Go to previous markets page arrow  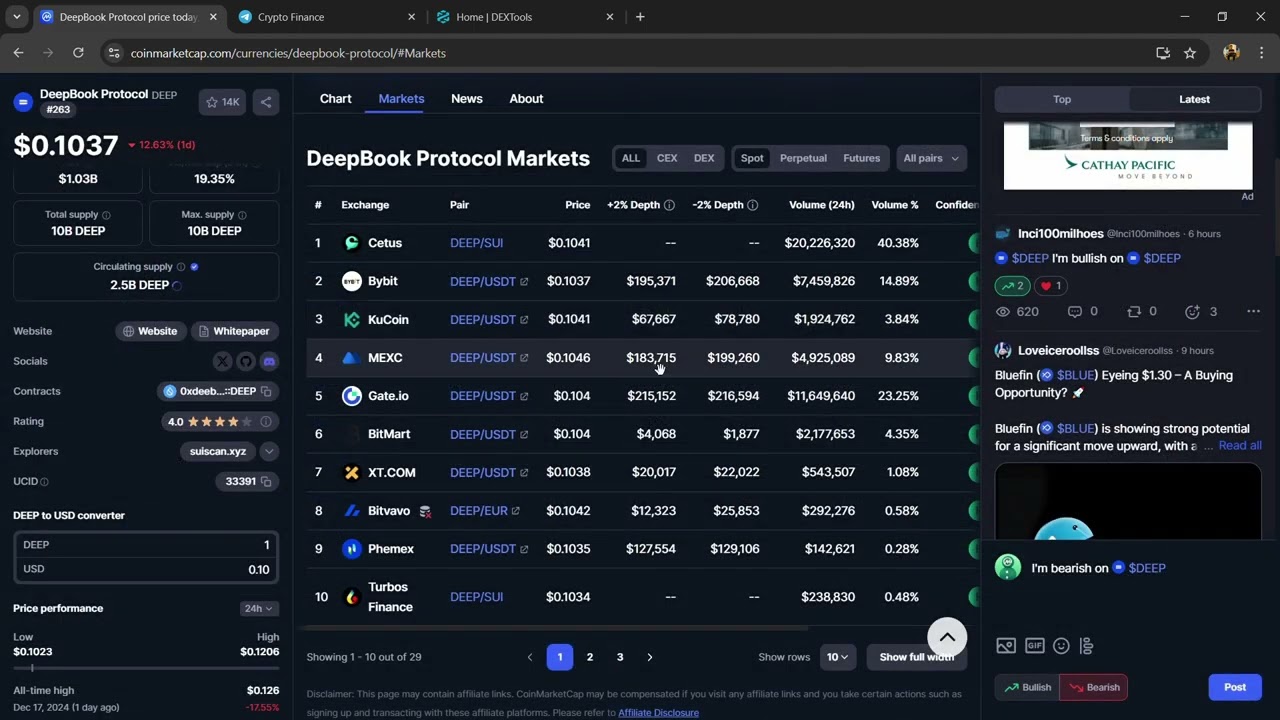coord(530,657)
